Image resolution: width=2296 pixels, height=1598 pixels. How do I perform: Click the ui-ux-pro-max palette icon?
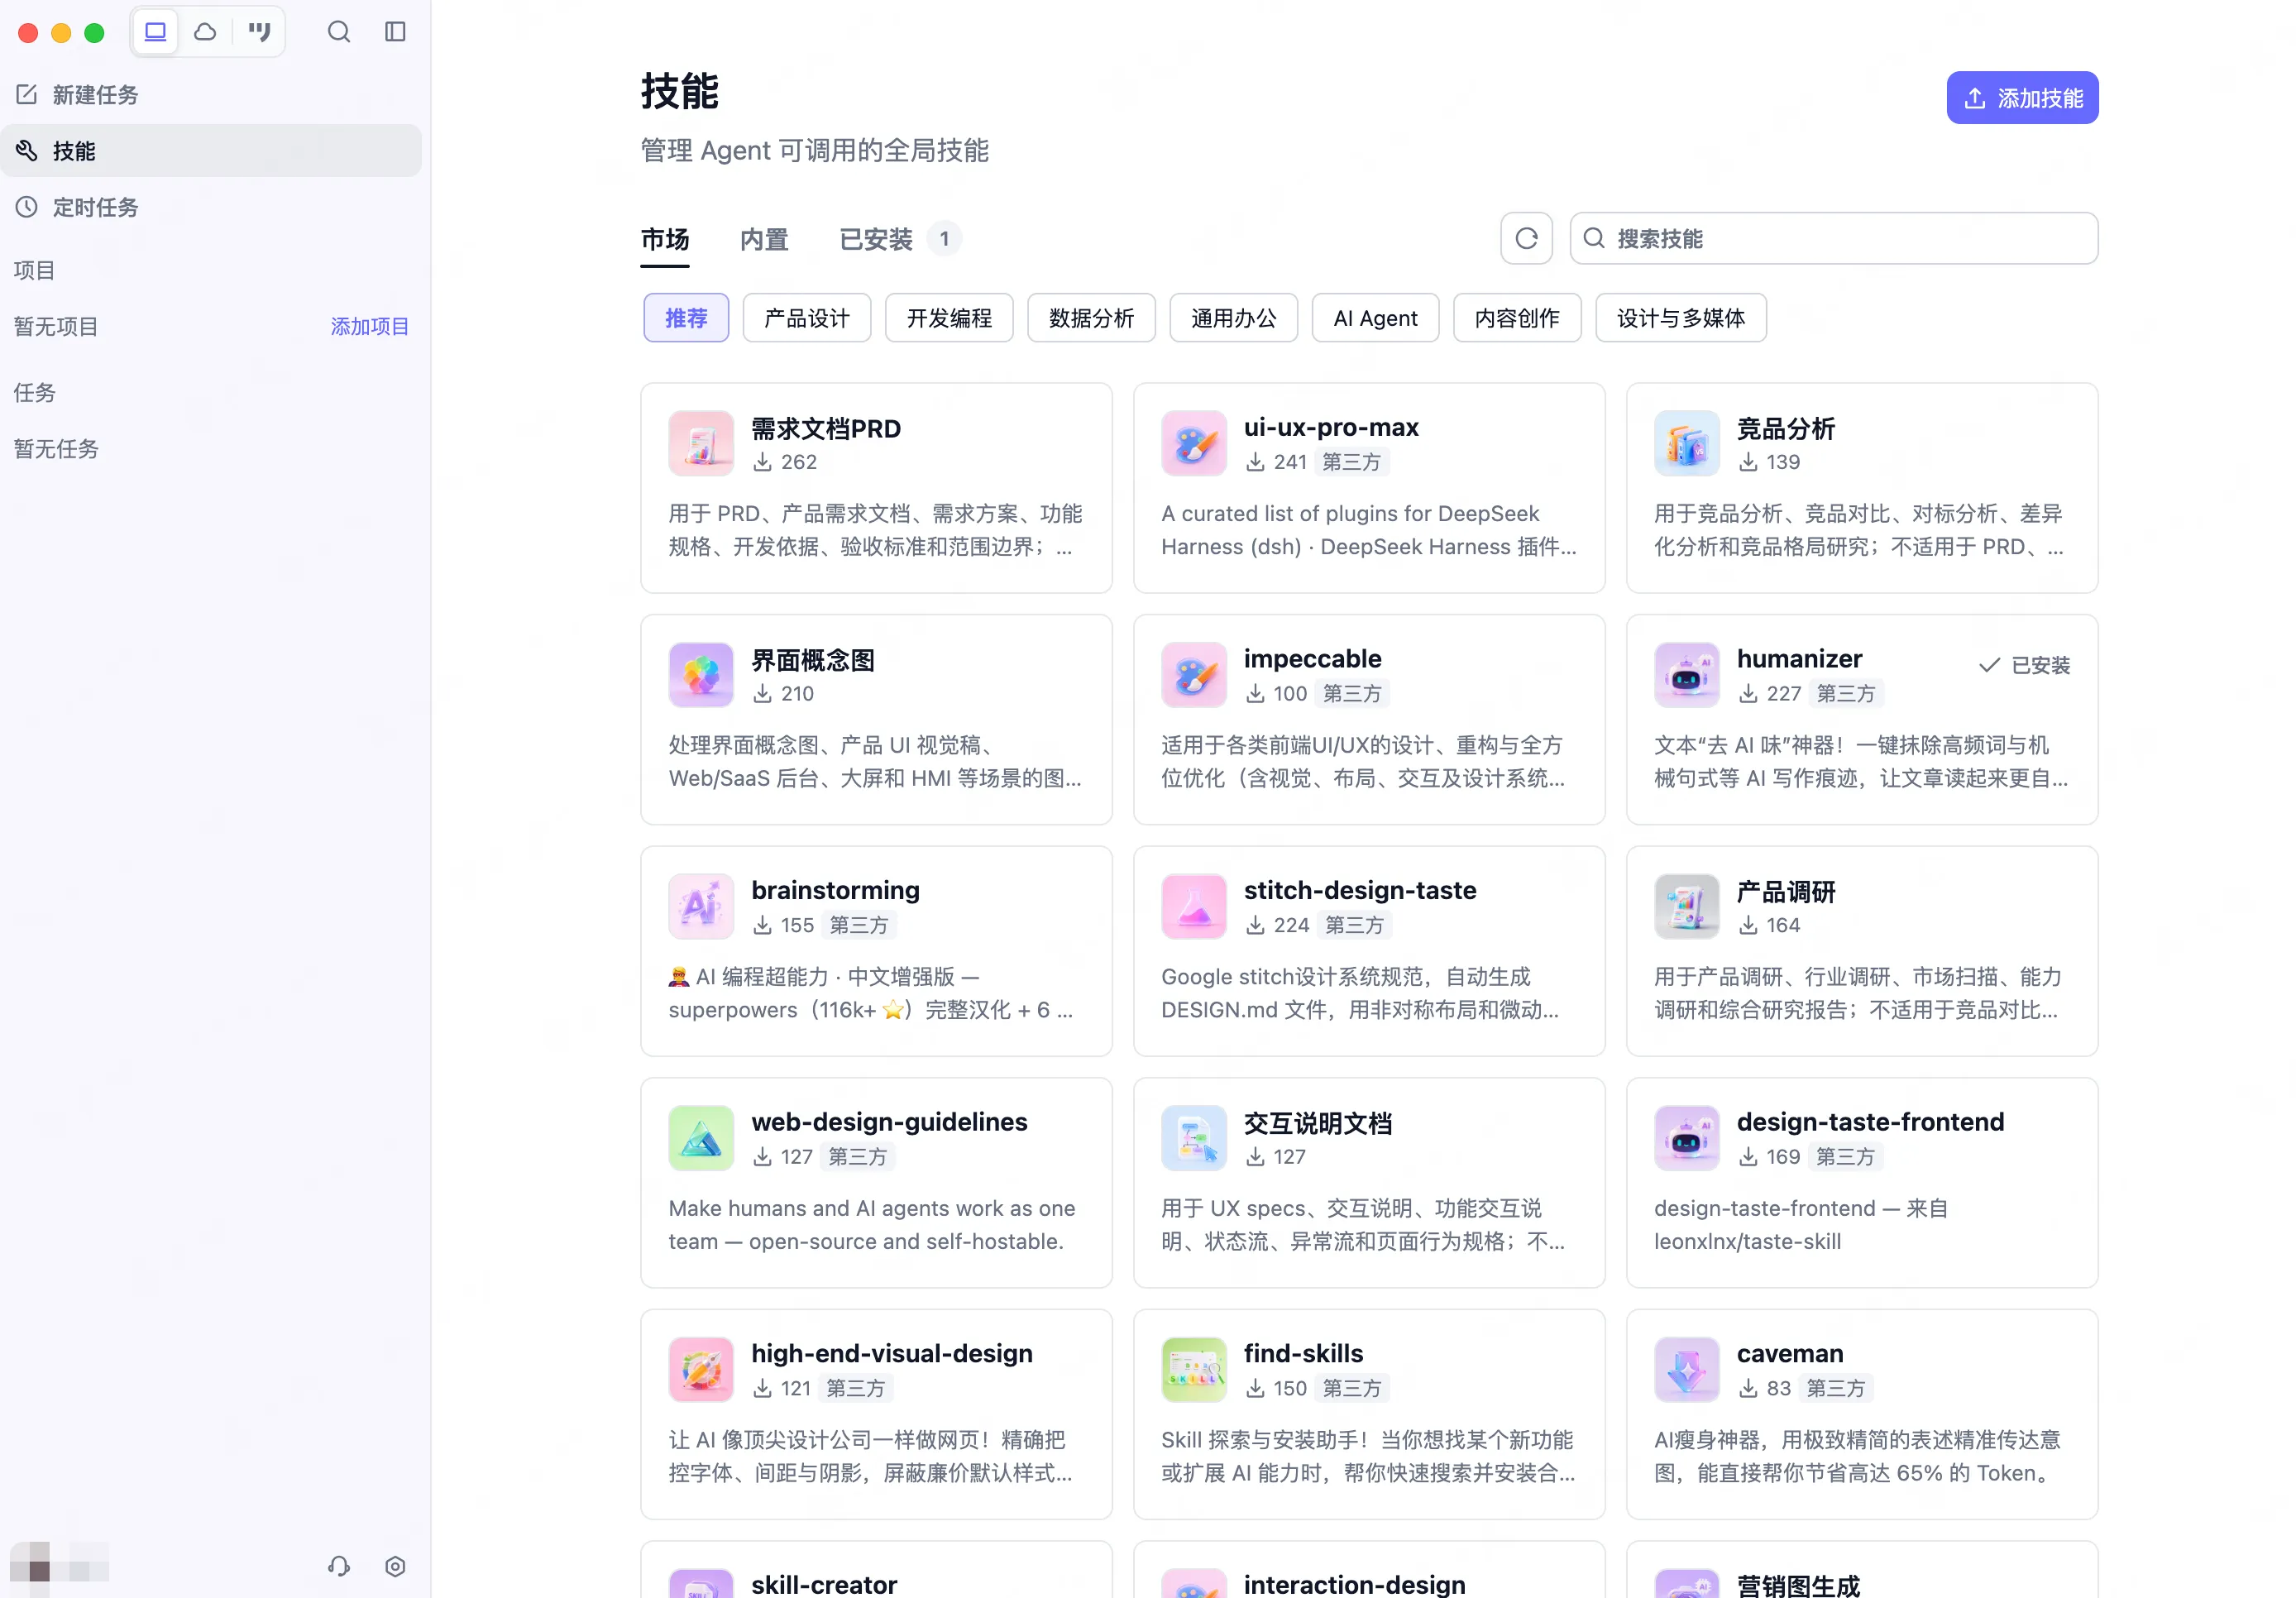pos(1194,443)
